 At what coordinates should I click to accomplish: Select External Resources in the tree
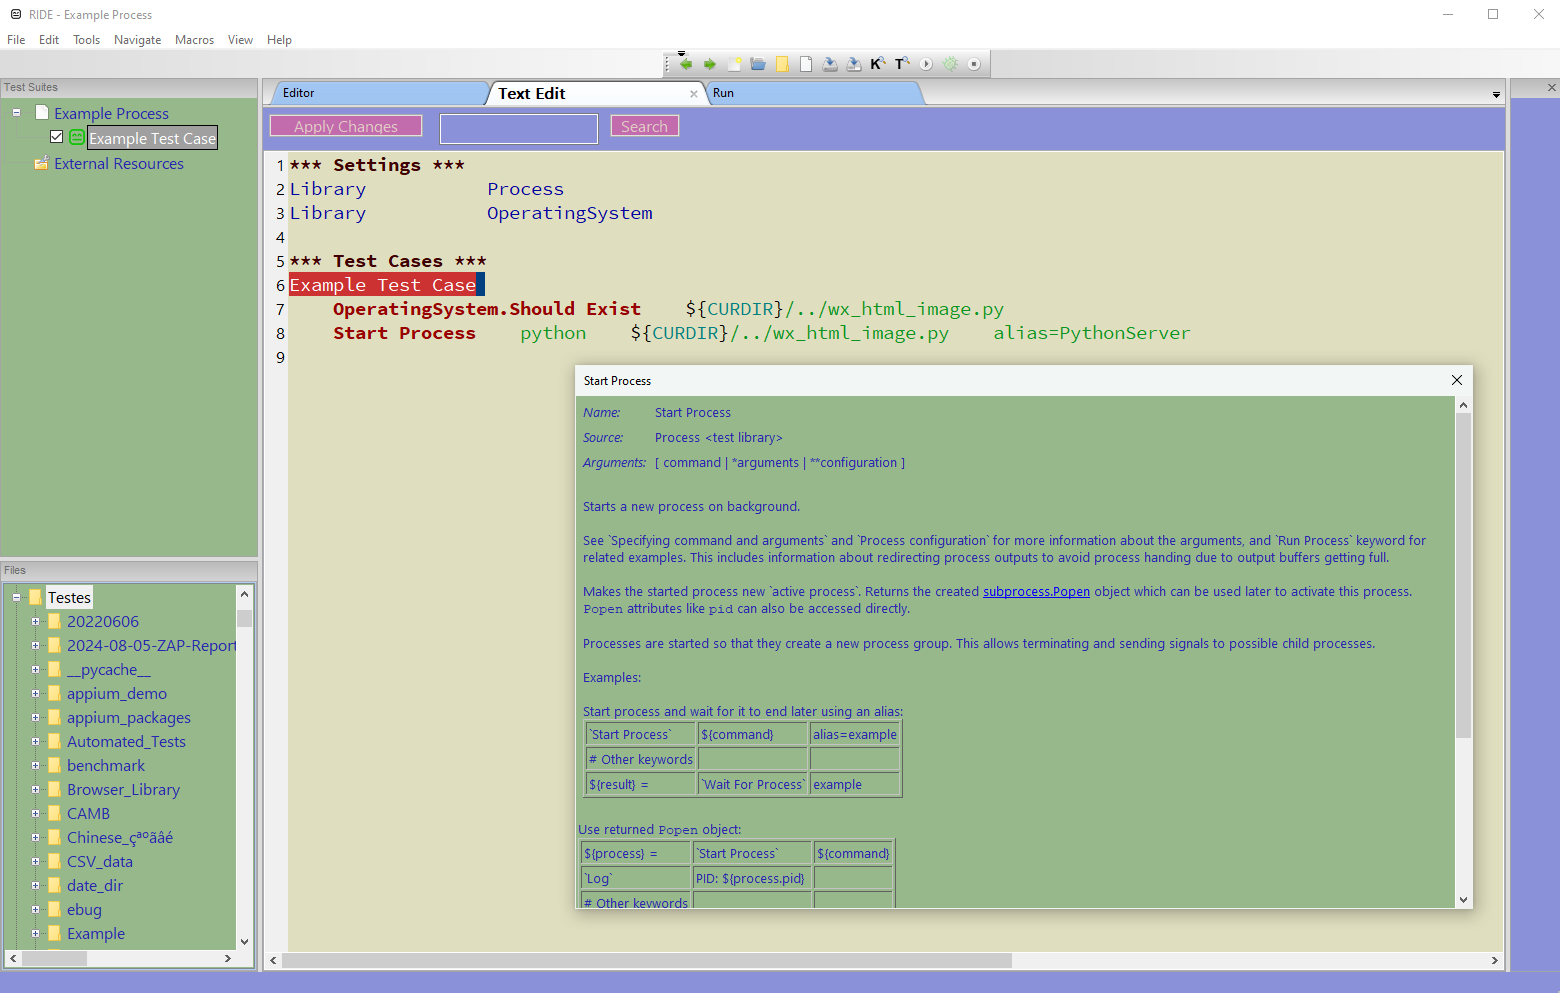[x=119, y=163]
